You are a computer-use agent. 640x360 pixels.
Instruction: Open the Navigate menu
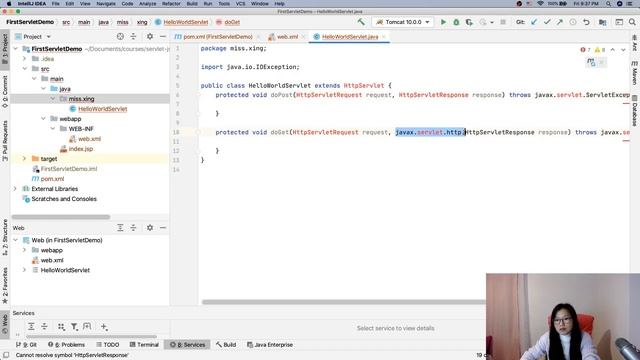click(x=106, y=4)
